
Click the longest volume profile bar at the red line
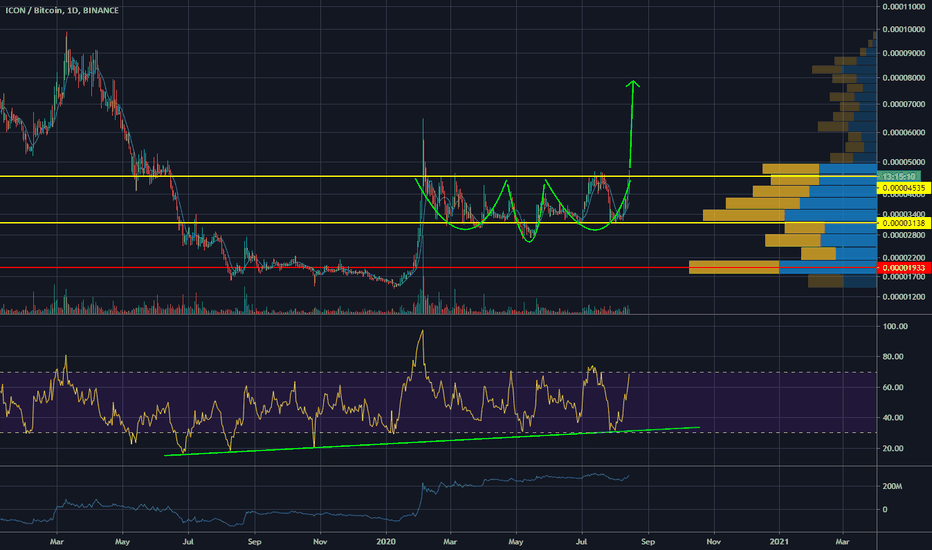coord(783,267)
